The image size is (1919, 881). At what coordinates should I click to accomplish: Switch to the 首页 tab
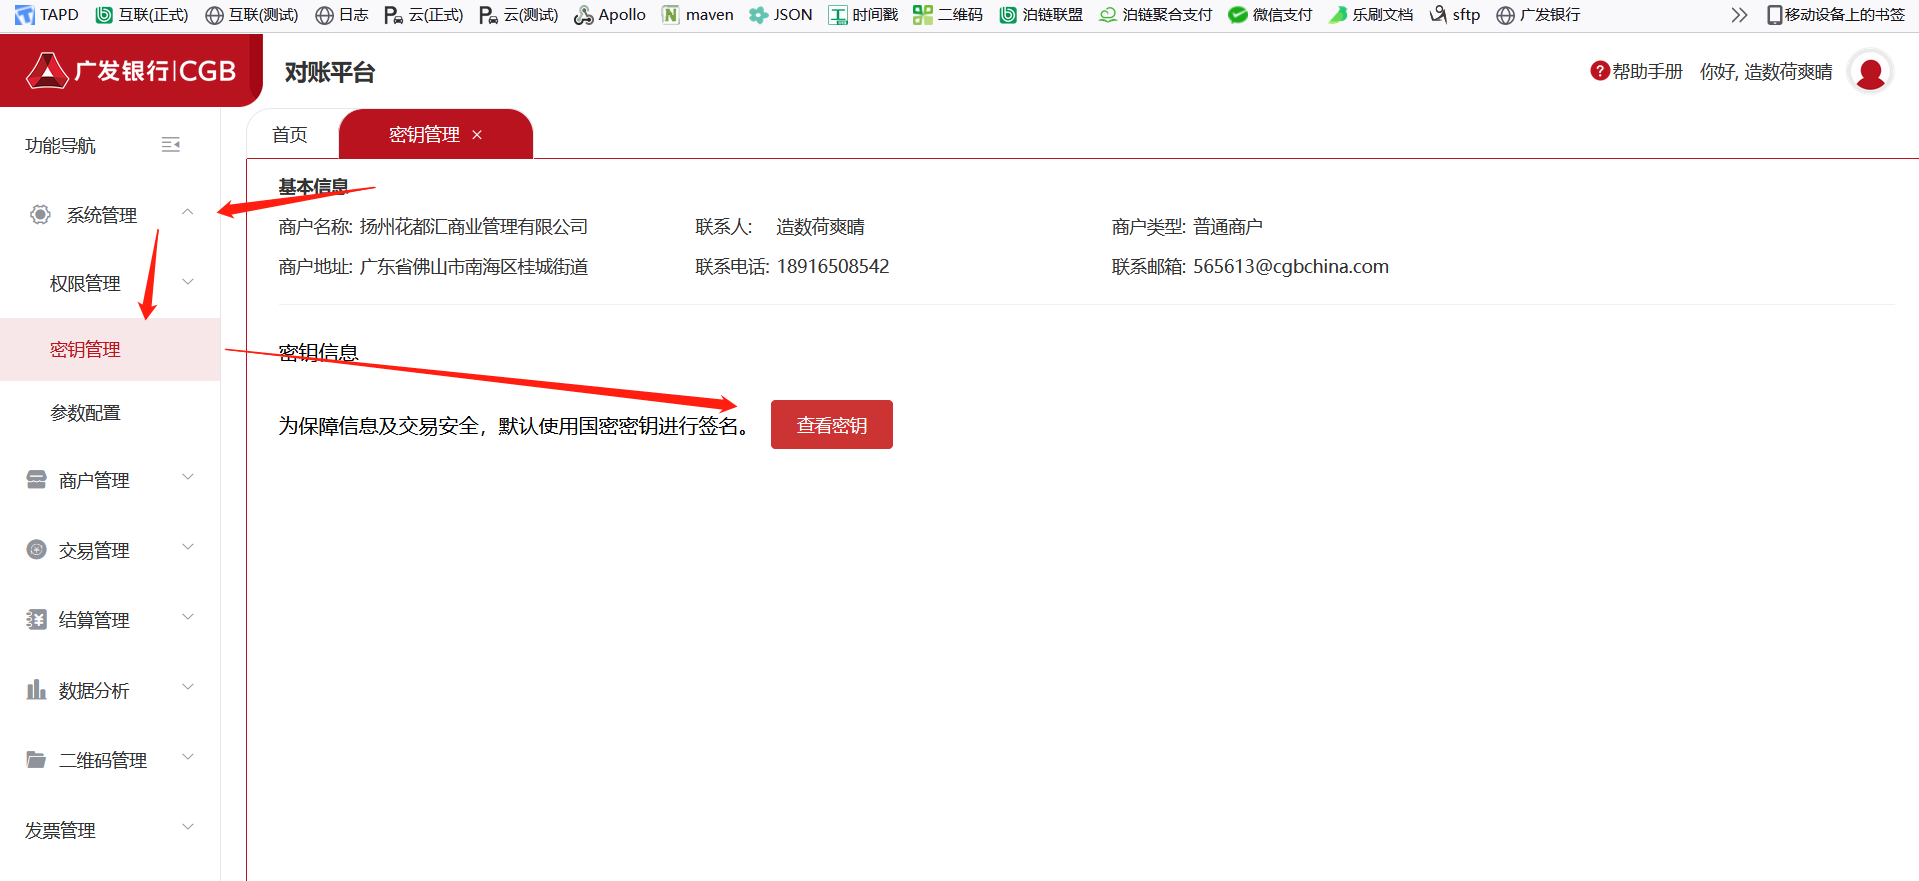pyautogui.click(x=290, y=135)
